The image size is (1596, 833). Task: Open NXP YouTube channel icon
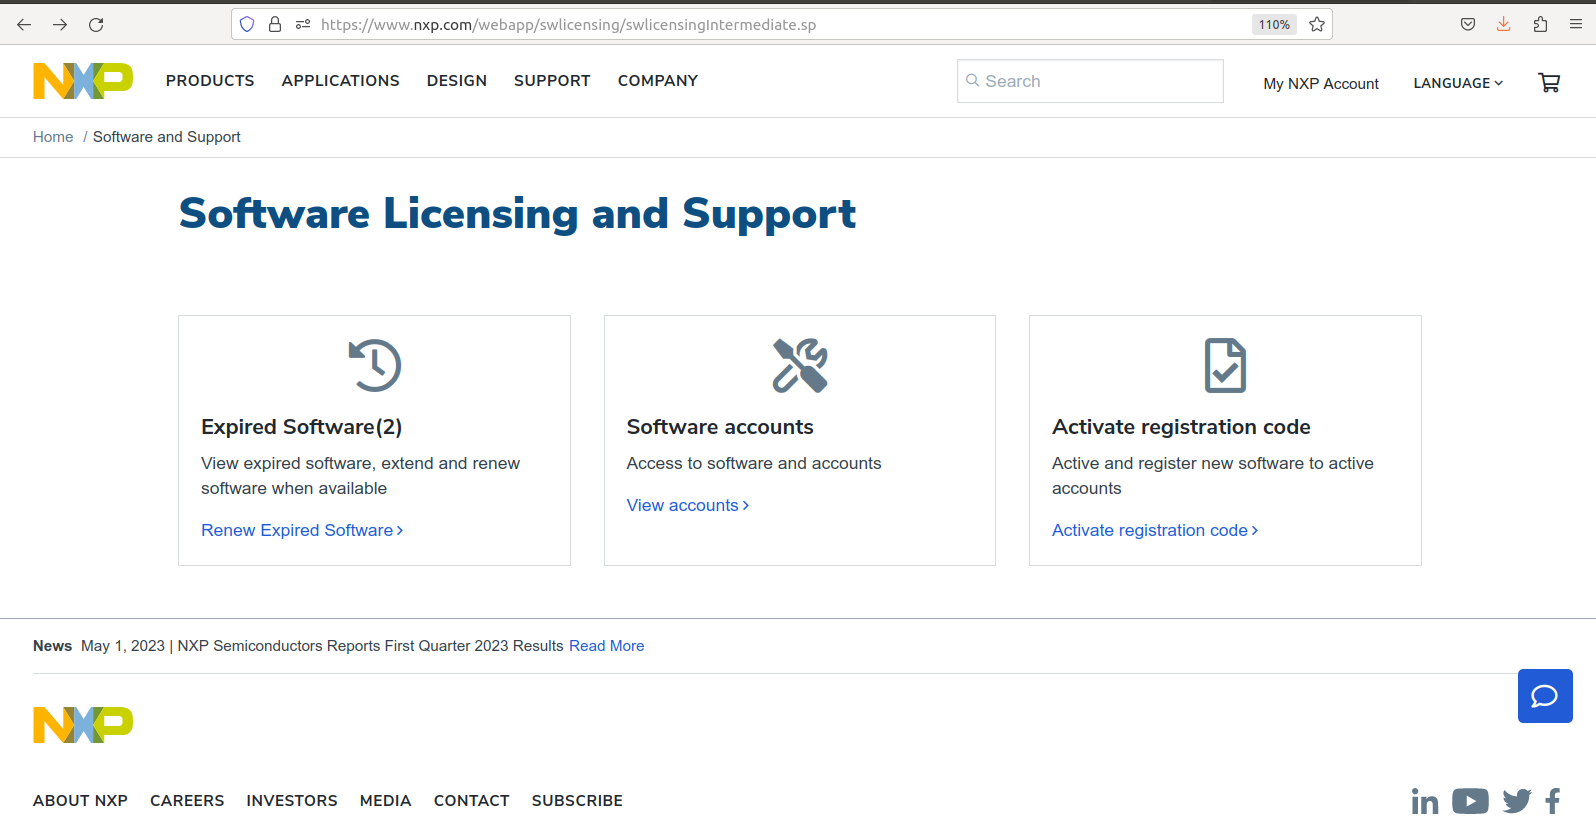click(1470, 801)
